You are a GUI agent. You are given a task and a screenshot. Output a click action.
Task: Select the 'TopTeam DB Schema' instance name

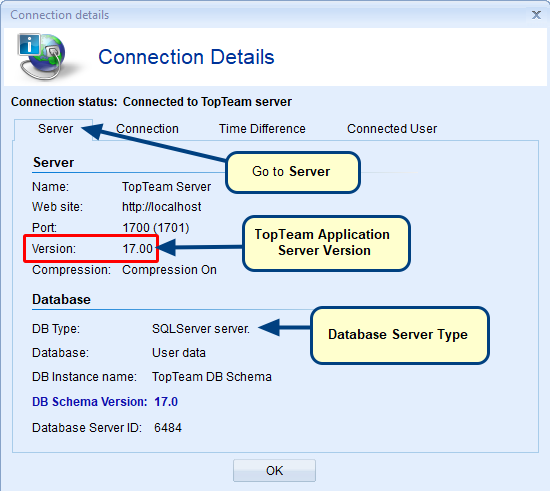212,377
